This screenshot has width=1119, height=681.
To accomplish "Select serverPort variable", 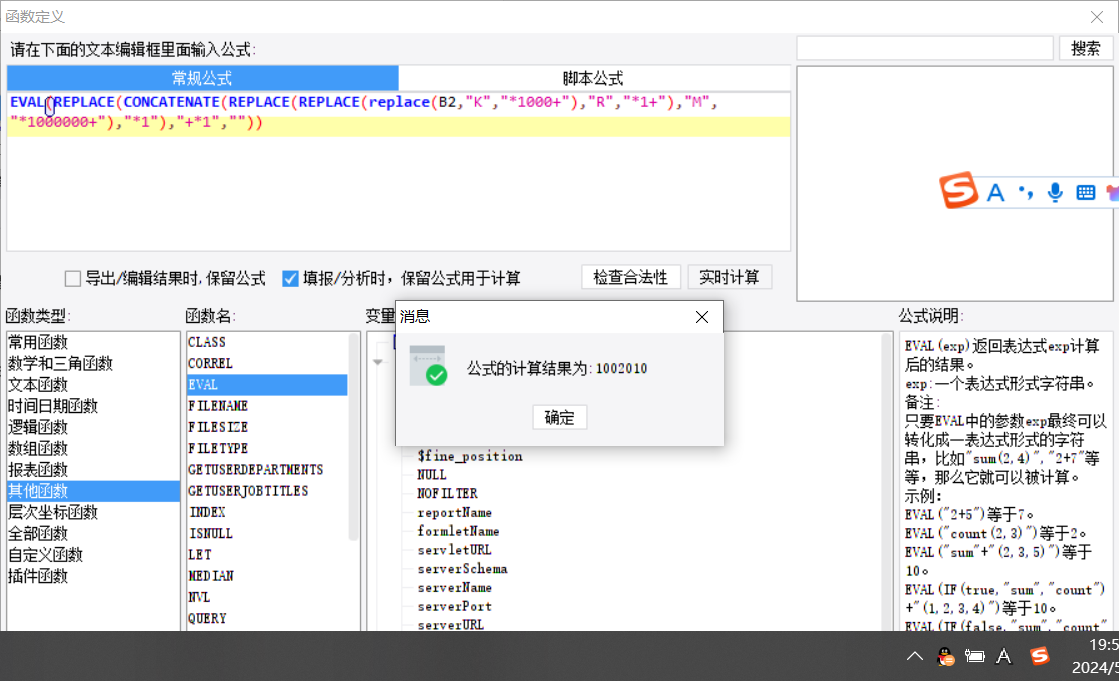I will pyautogui.click(x=455, y=606).
